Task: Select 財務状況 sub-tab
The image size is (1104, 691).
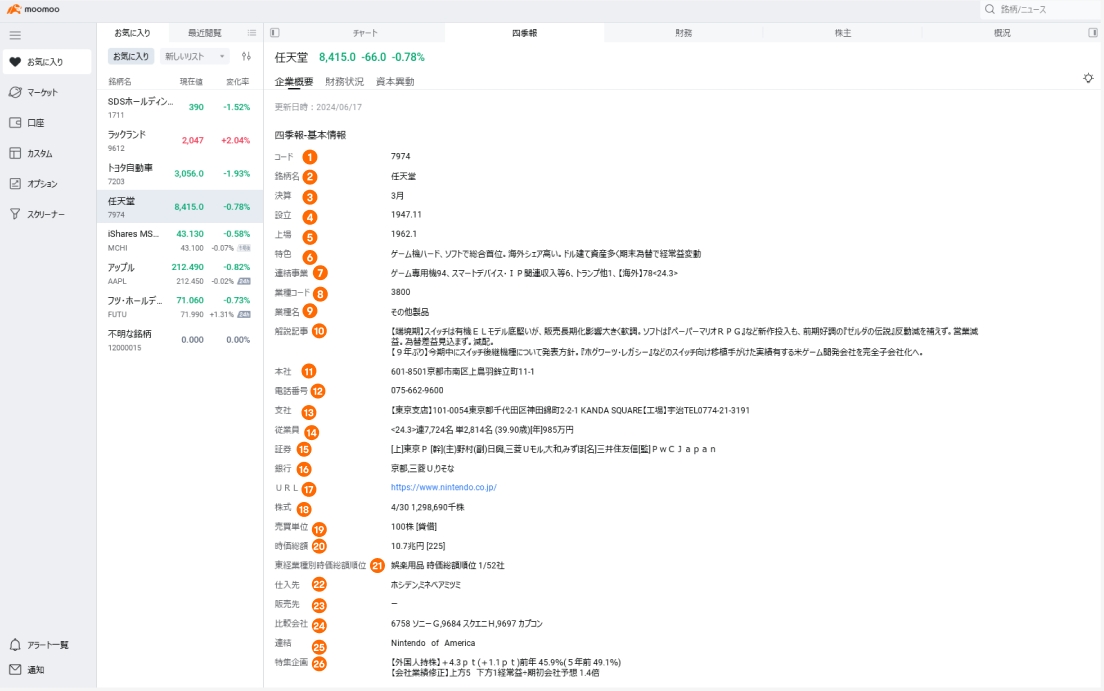Action: pyautogui.click(x=344, y=82)
